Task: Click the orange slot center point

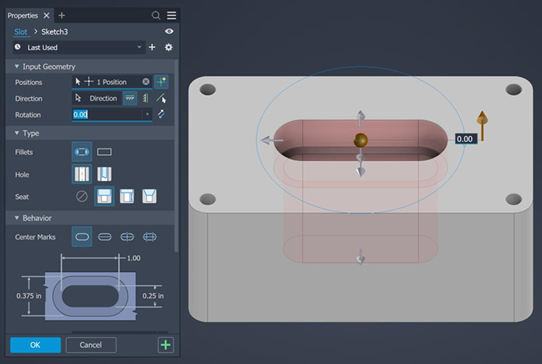Action: (x=361, y=140)
